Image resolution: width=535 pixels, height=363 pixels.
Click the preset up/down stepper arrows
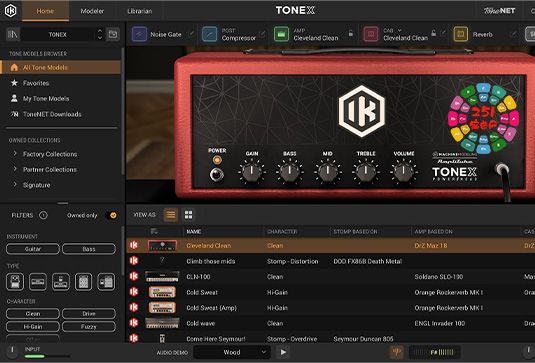100,34
